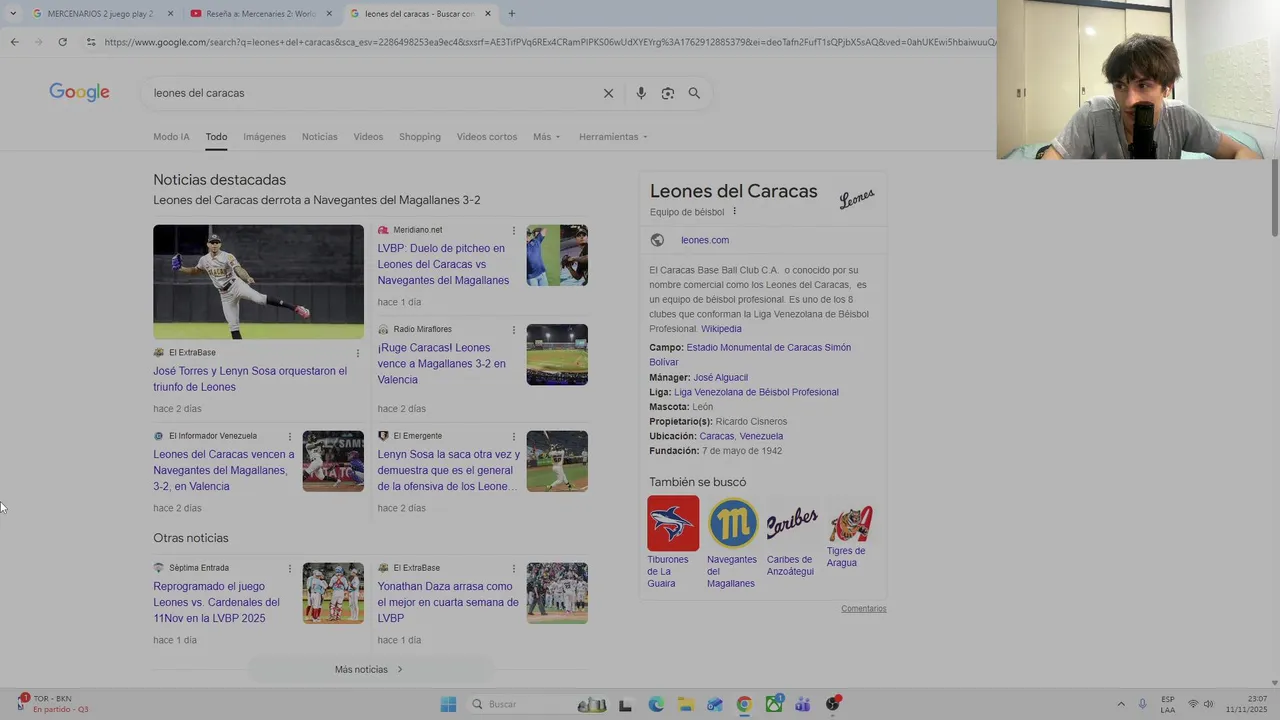Screen dimensions: 1280x720
Task: Open more options for El Emergente article
Action: (x=514, y=437)
